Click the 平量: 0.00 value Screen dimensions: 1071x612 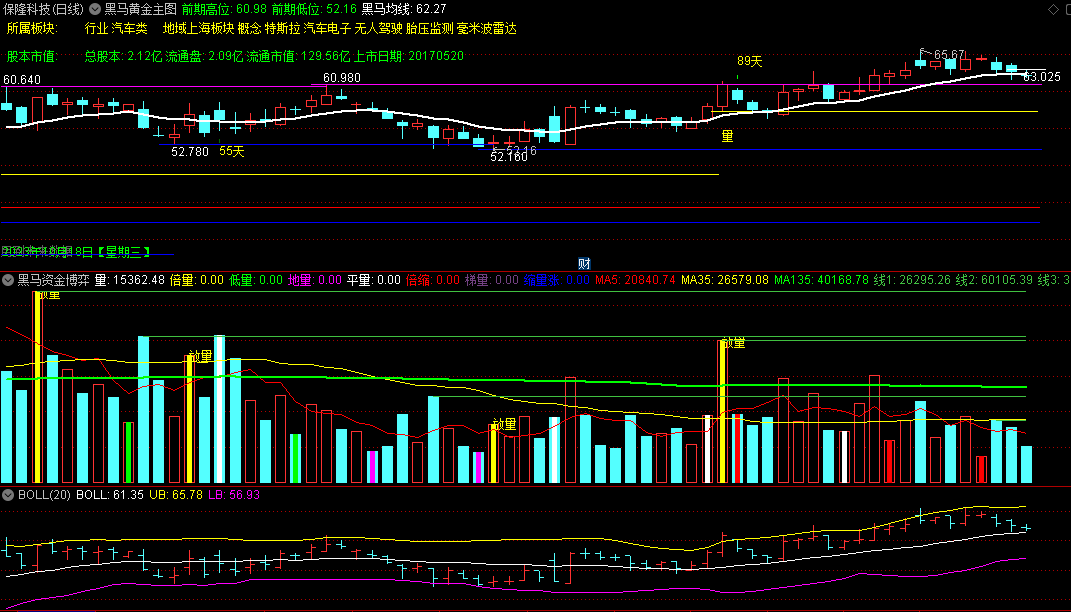[374, 280]
